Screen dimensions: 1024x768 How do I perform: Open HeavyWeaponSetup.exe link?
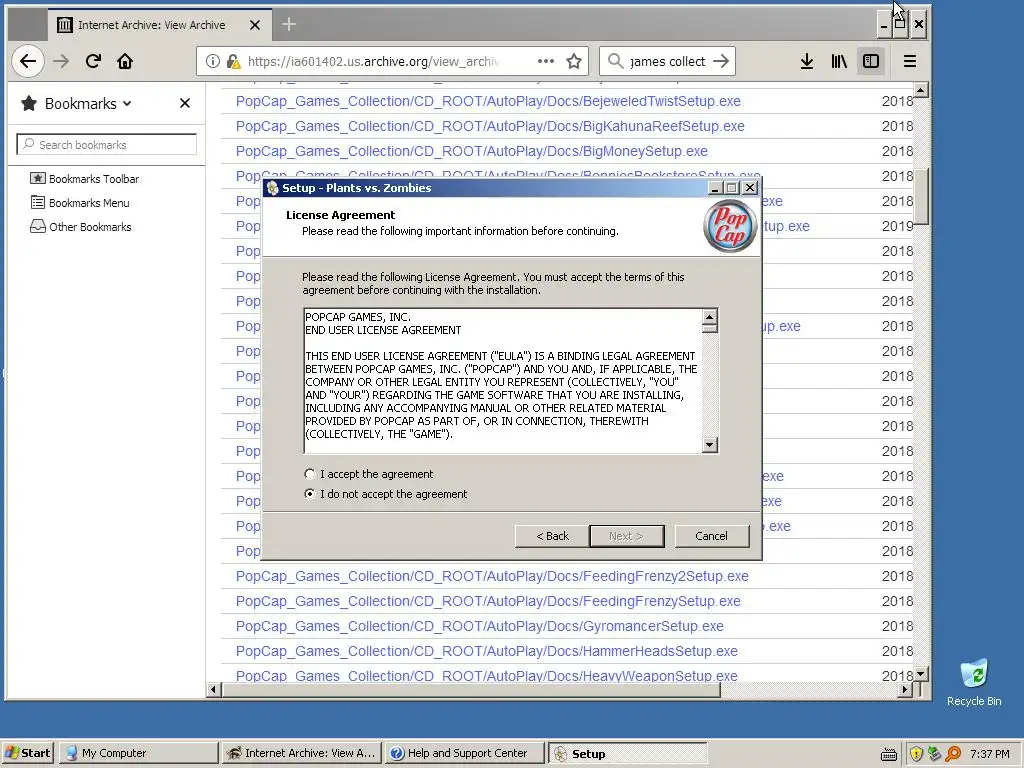tap(487, 675)
